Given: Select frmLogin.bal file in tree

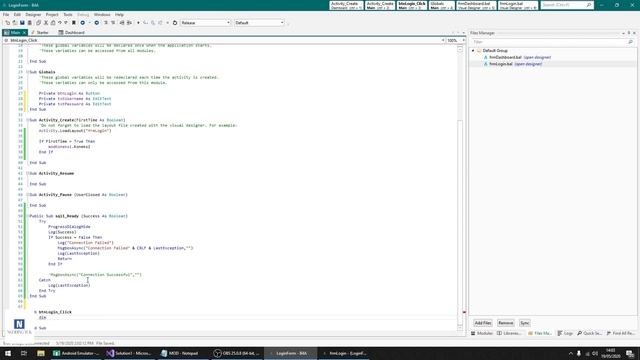Looking at the screenshot, I should (x=501, y=64).
